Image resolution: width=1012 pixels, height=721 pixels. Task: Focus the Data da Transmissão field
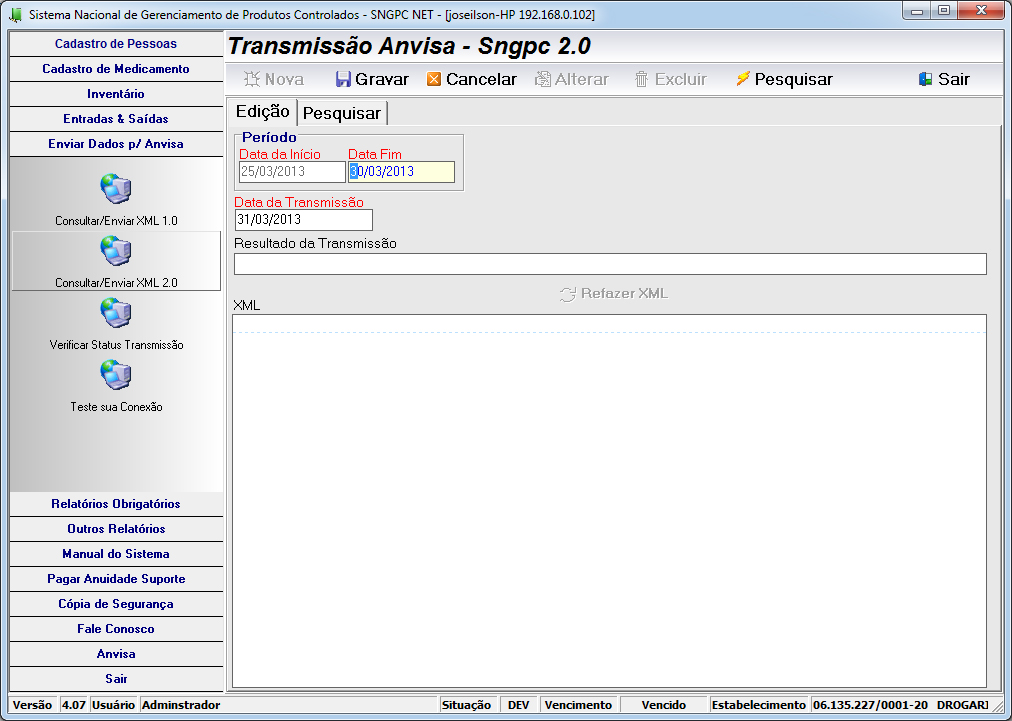click(304, 219)
